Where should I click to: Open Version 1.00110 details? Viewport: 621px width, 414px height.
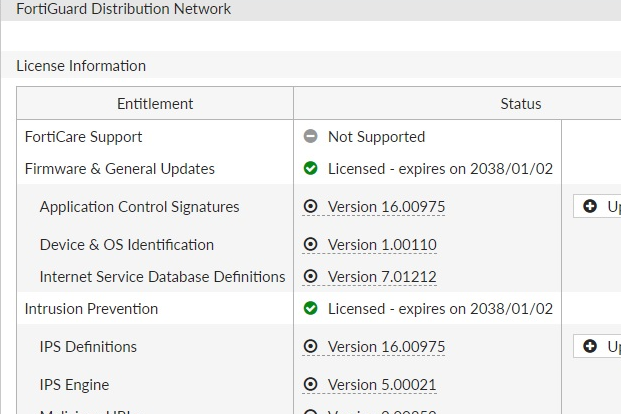tap(382, 245)
